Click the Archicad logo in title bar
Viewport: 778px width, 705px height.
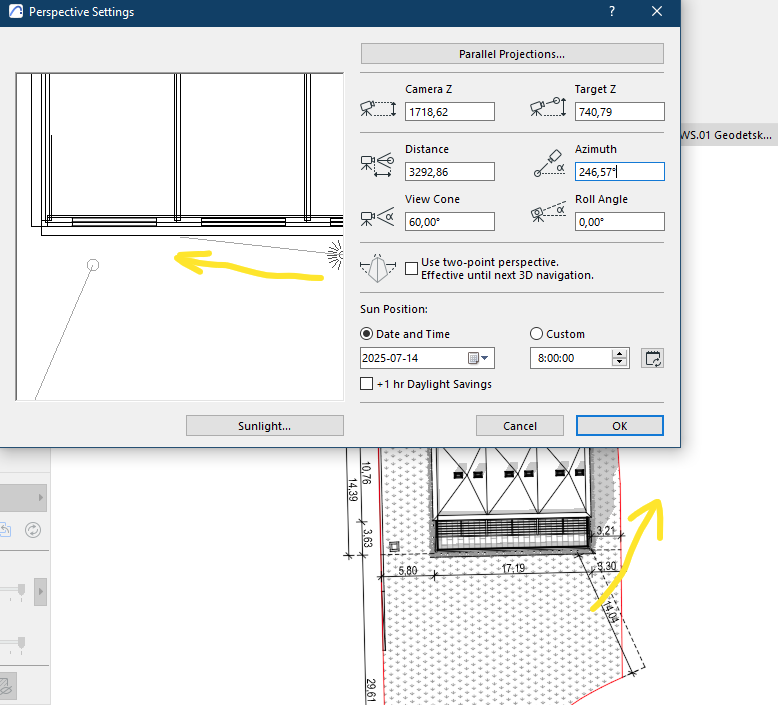click(x=15, y=11)
